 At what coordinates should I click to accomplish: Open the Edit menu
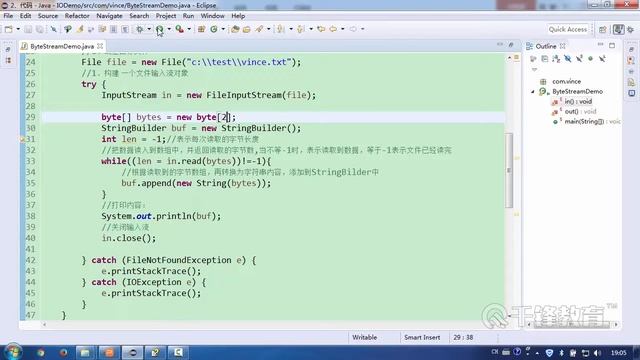pyautogui.click(x=25, y=16)
